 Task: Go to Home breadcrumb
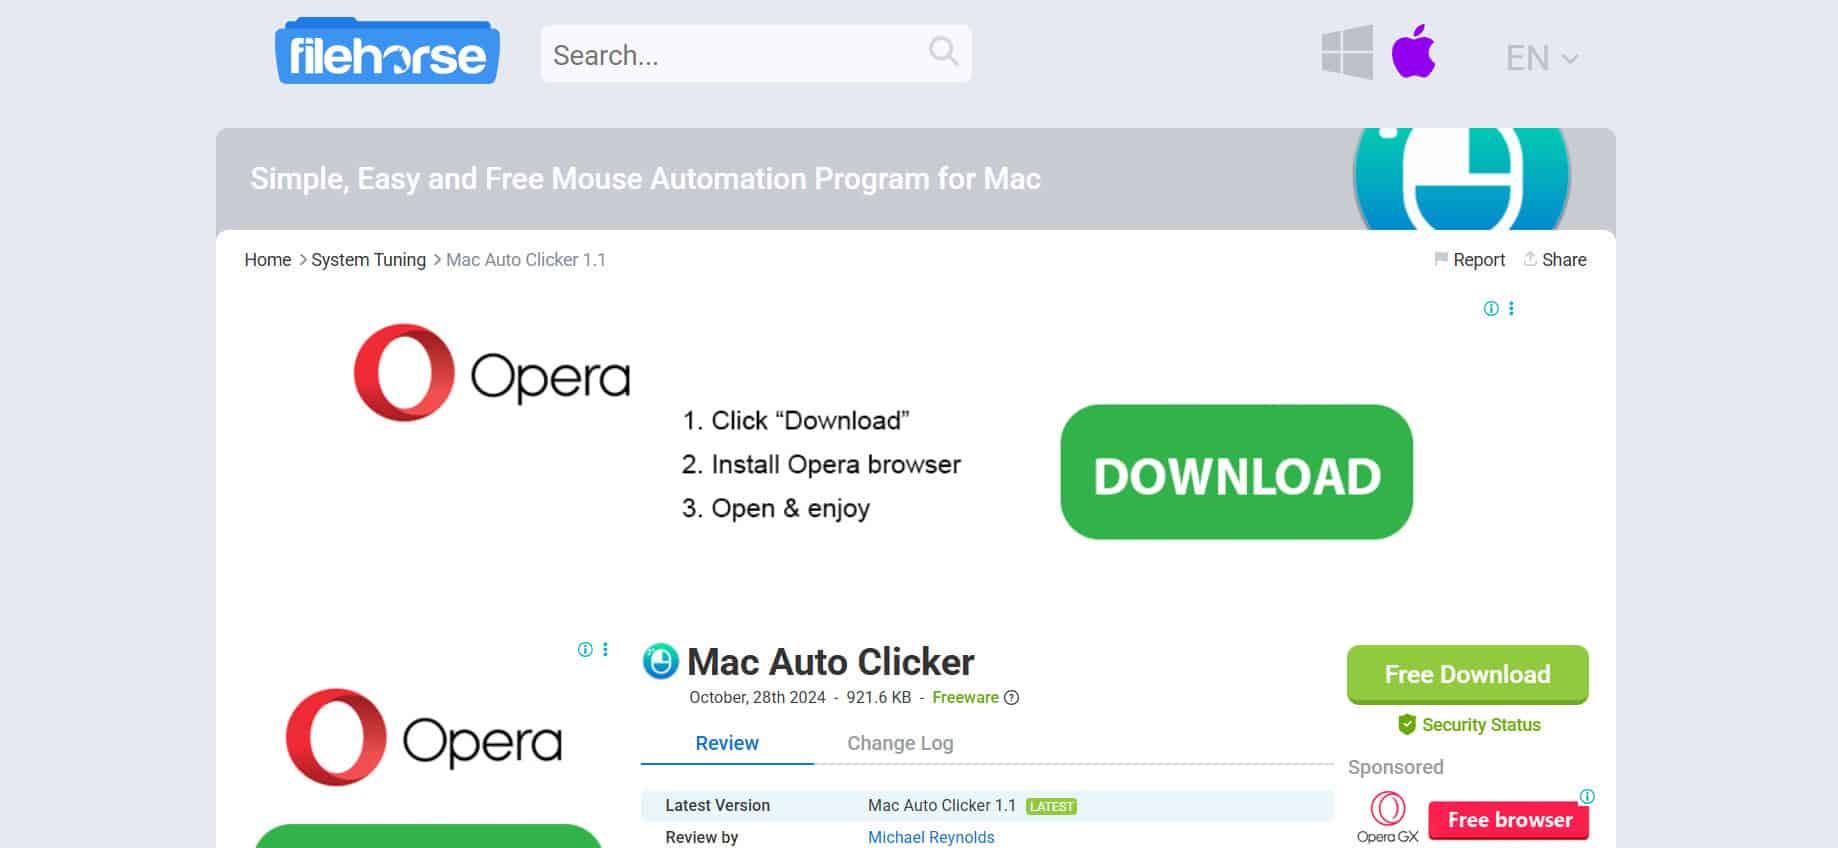tap(268, 260)
